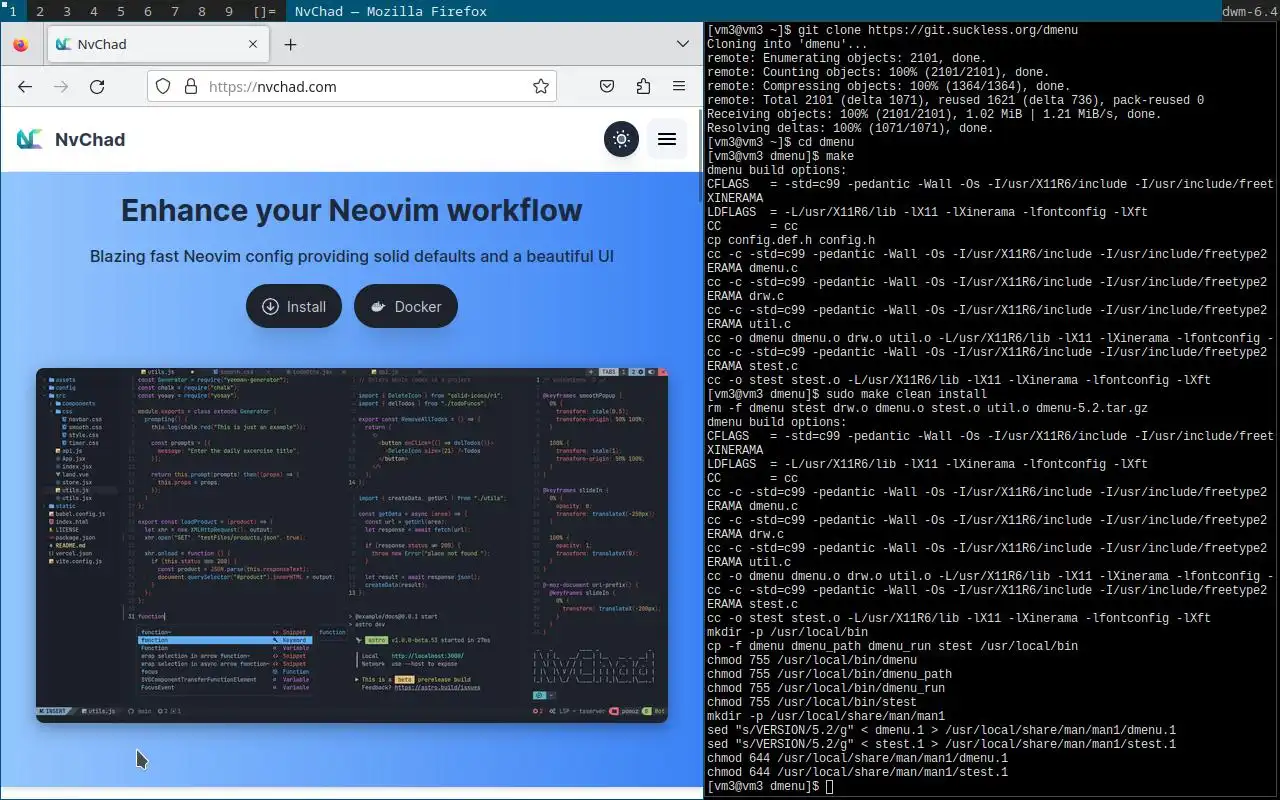This screenshot has width=1280, height=800.
Task: Click the Install button
Action: 294,306
